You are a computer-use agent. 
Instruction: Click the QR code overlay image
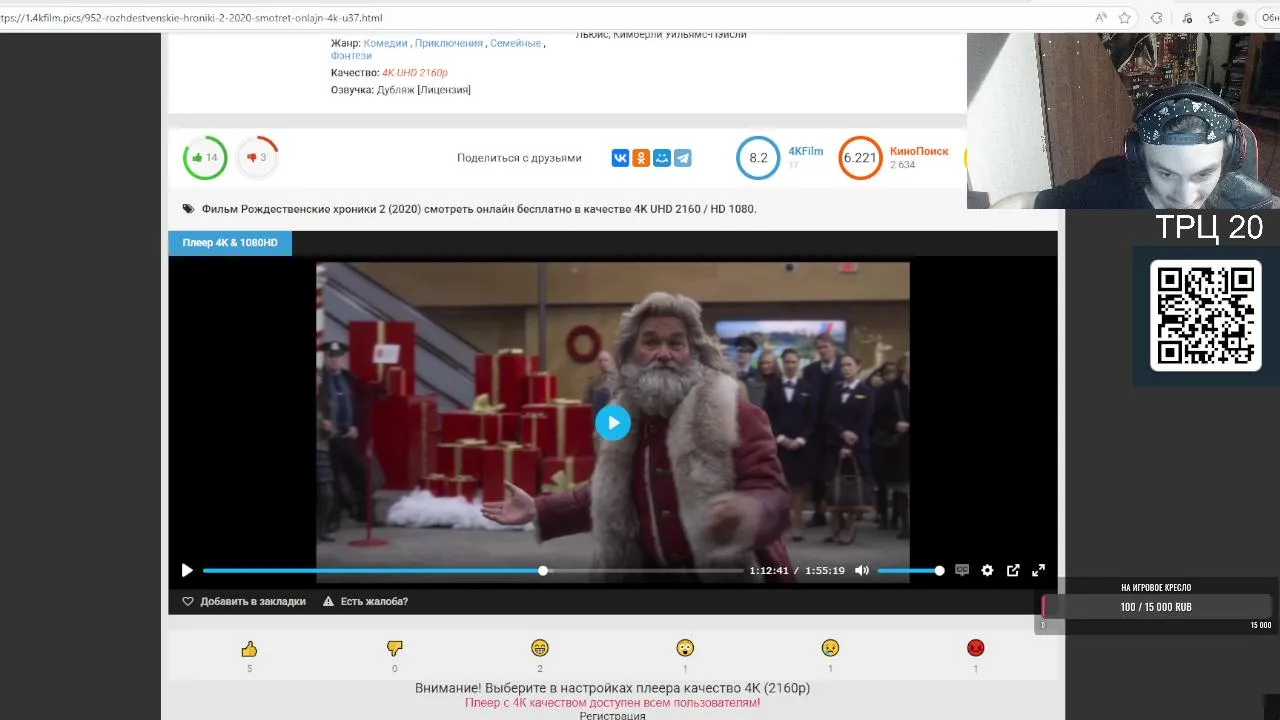tap(1206, 315)
